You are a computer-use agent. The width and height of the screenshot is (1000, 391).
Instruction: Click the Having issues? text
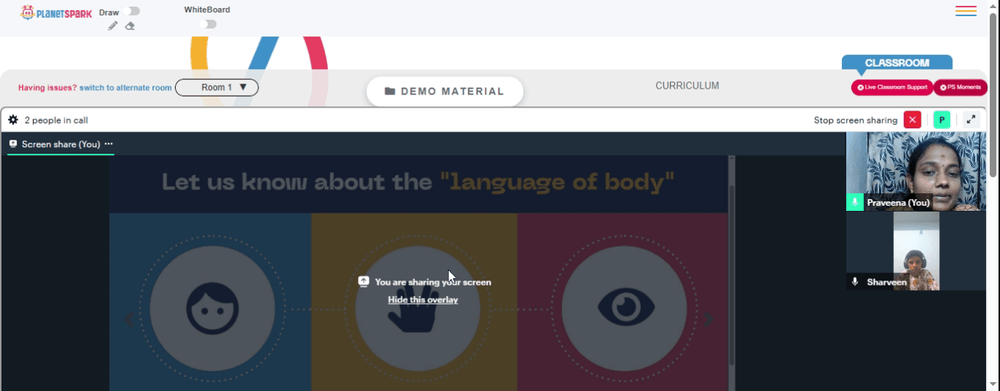point(47,88)
